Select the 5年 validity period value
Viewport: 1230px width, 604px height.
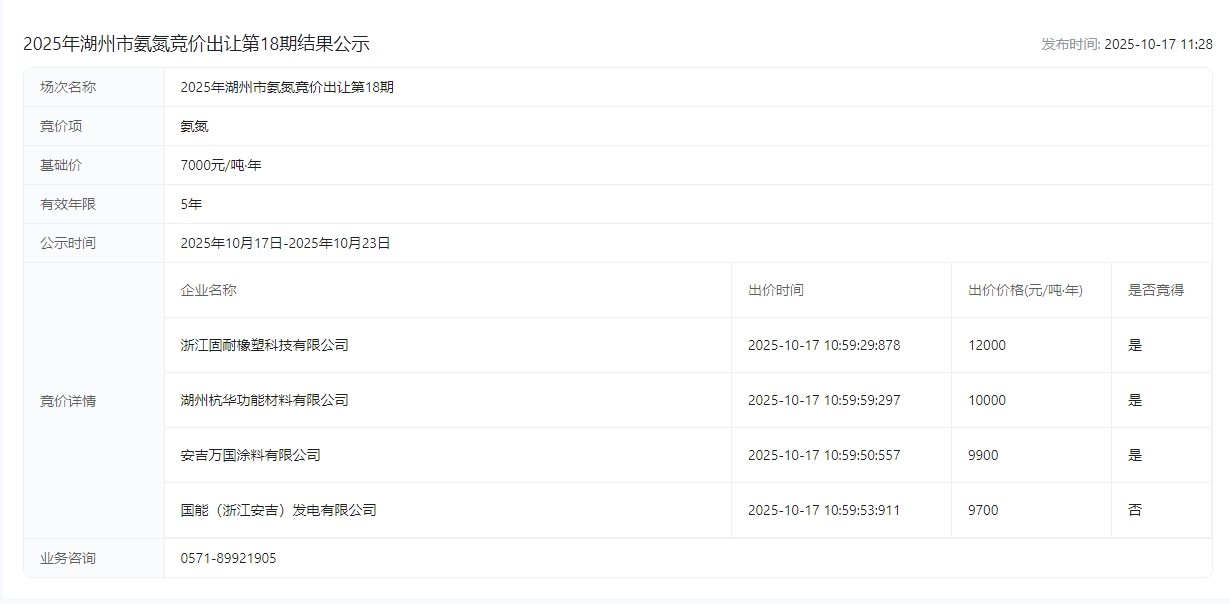coord(191,204)
